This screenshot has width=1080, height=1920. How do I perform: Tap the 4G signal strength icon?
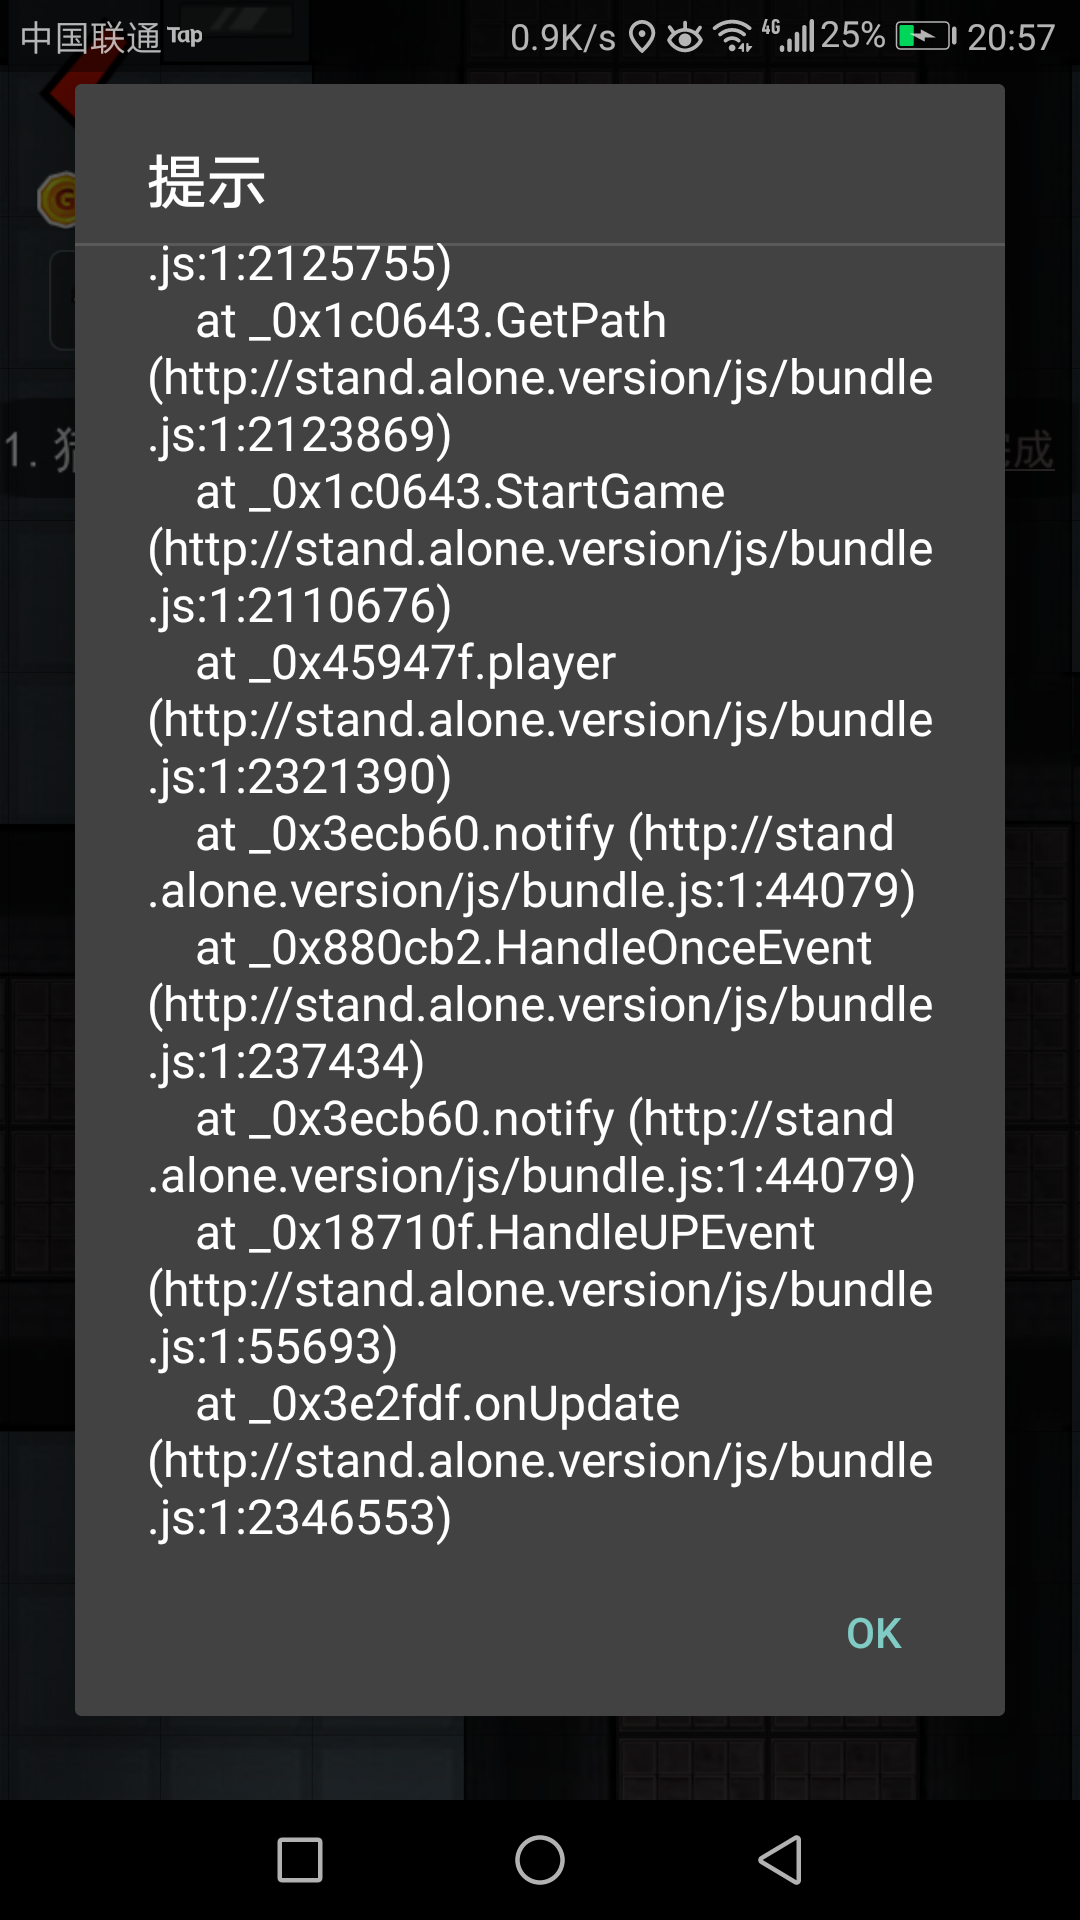[788, 36]
